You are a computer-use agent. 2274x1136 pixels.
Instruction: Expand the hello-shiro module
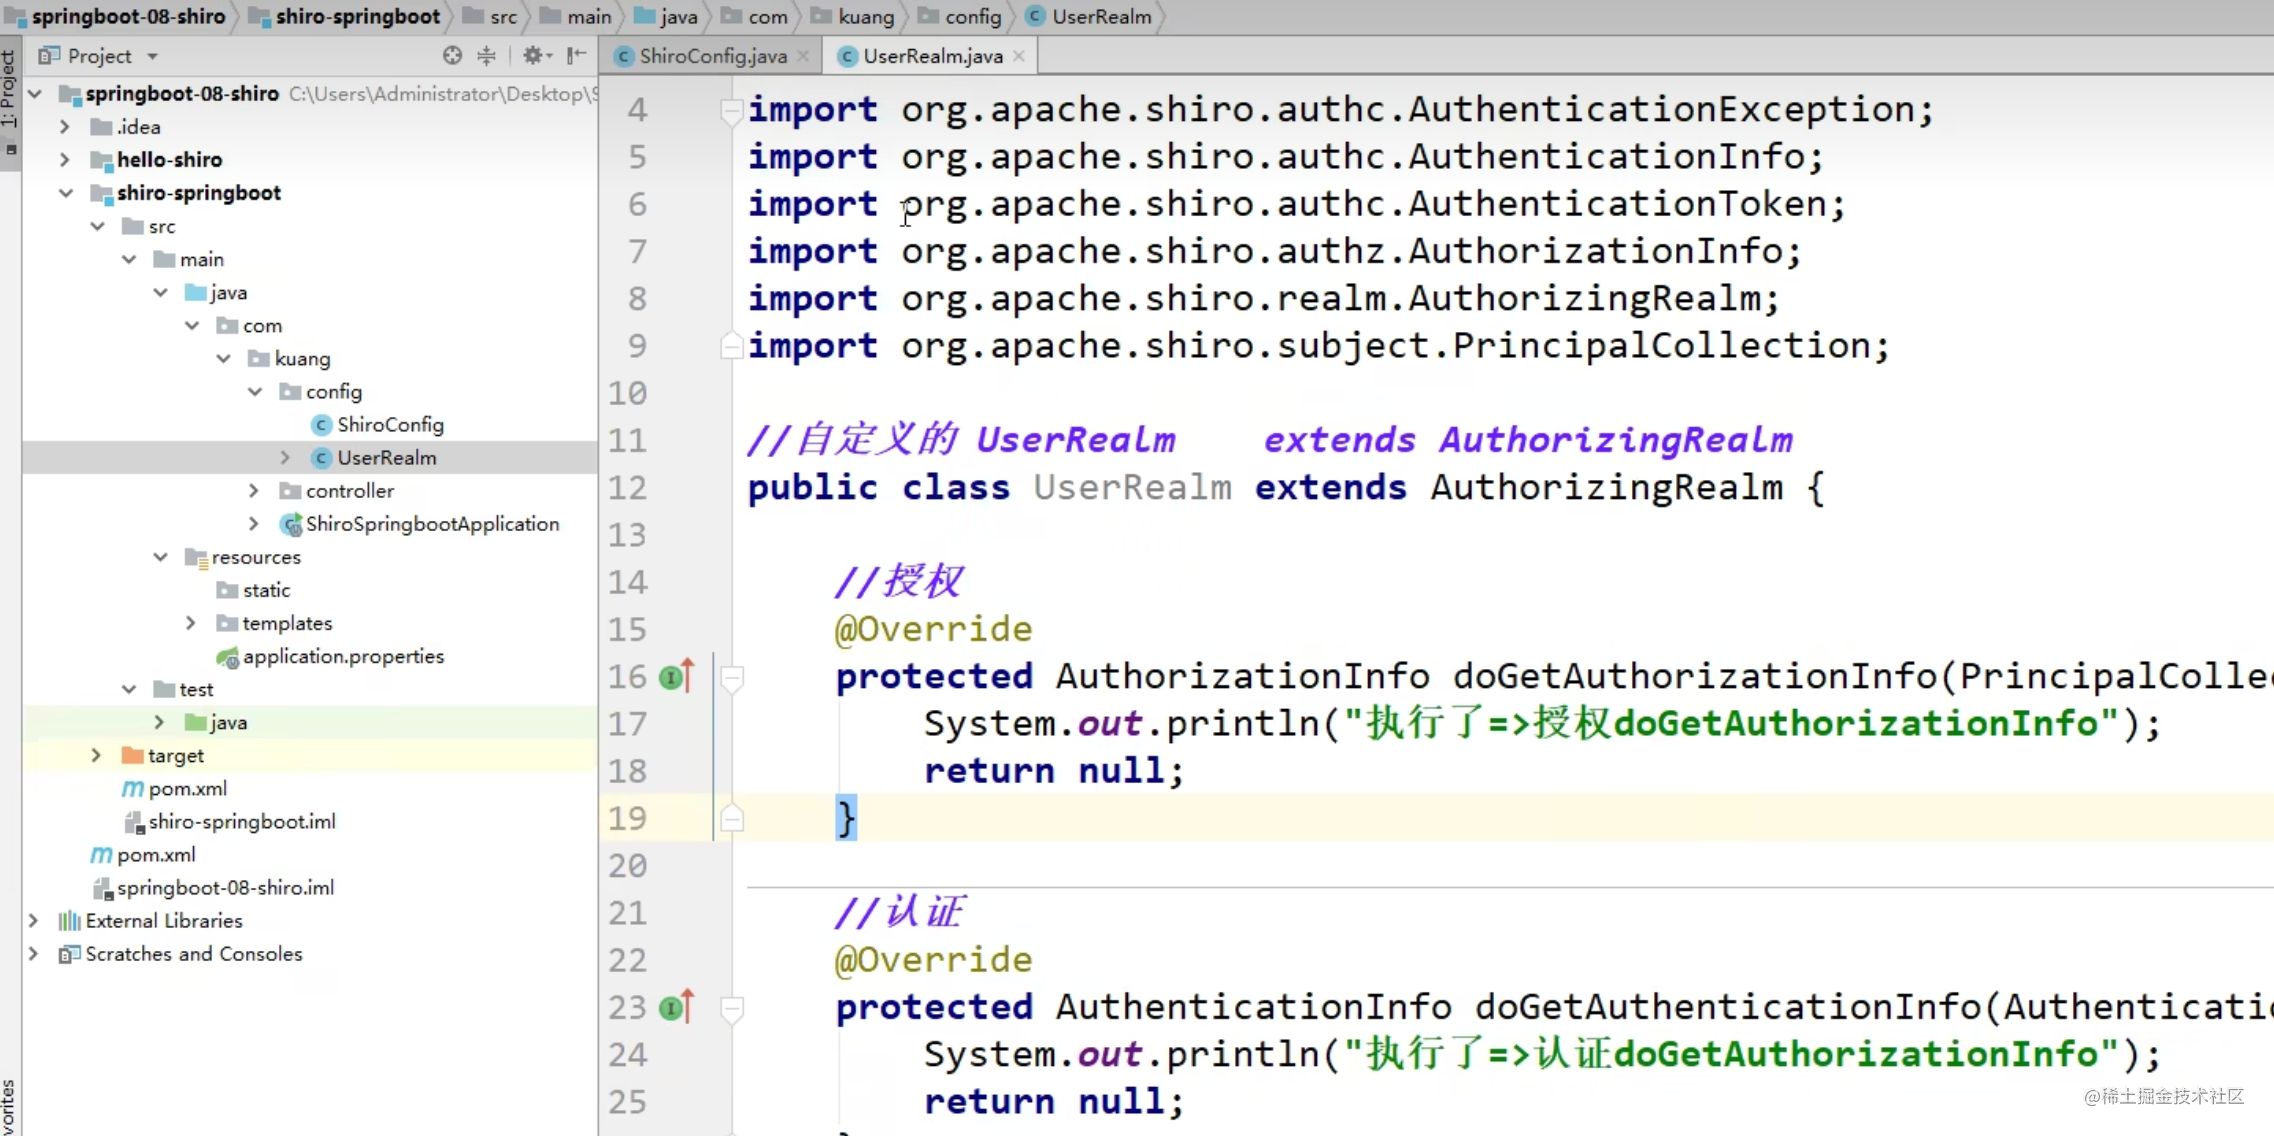pyautogui.click(x=65, y=160)
